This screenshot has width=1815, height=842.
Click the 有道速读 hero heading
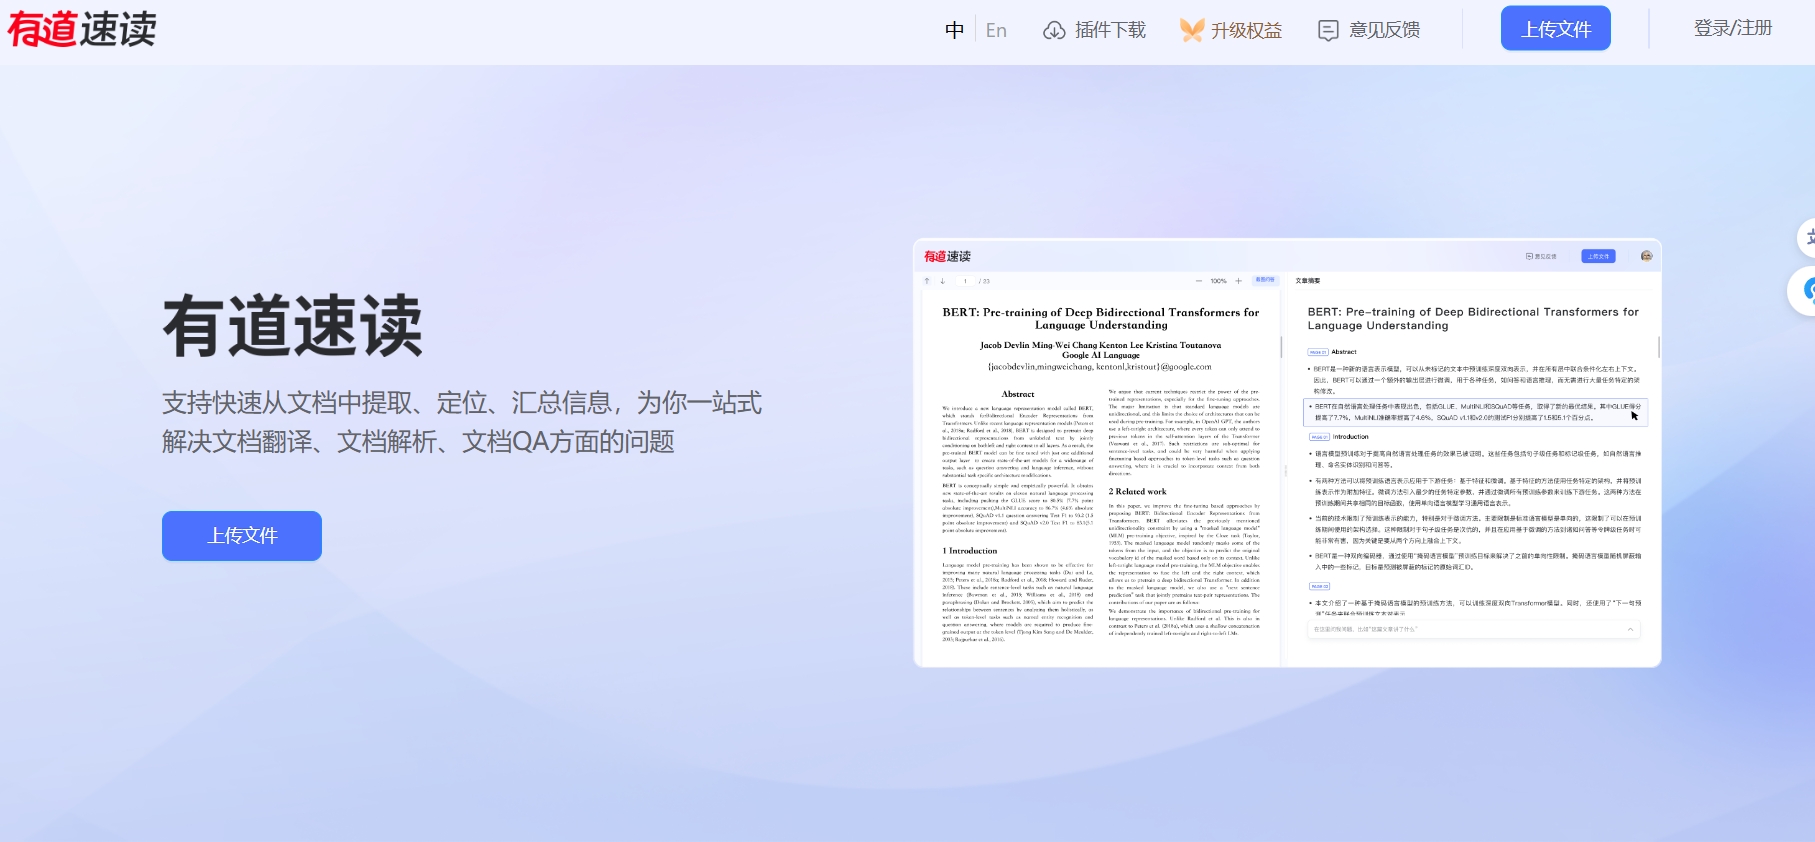[292, 326]
